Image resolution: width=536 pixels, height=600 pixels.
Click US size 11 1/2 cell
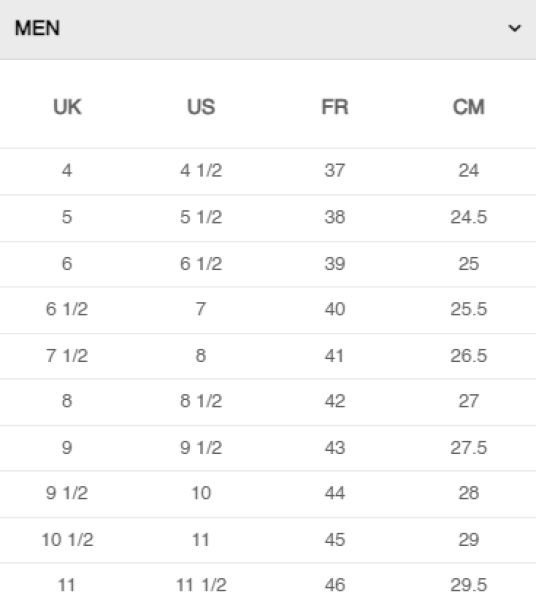tap(201, 585)
